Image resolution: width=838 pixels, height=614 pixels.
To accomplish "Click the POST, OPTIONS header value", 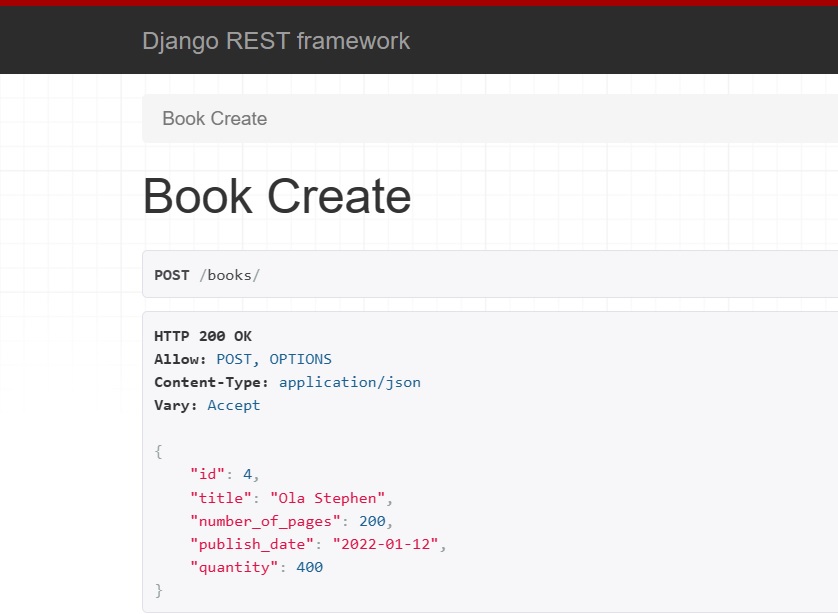I will [x=274, y=359].
